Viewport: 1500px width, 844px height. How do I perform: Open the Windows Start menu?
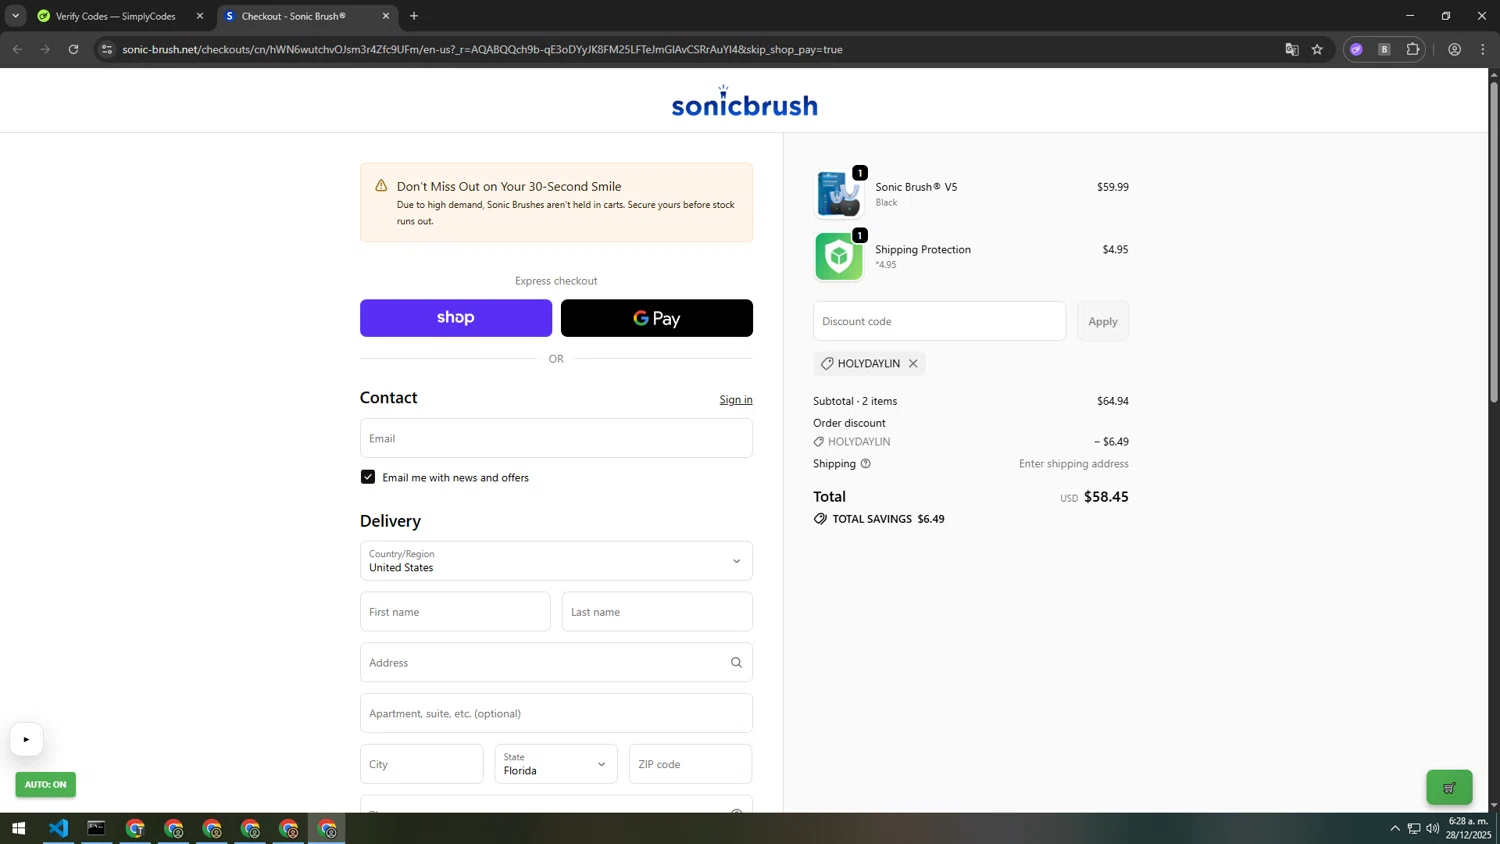click(18, 829)
